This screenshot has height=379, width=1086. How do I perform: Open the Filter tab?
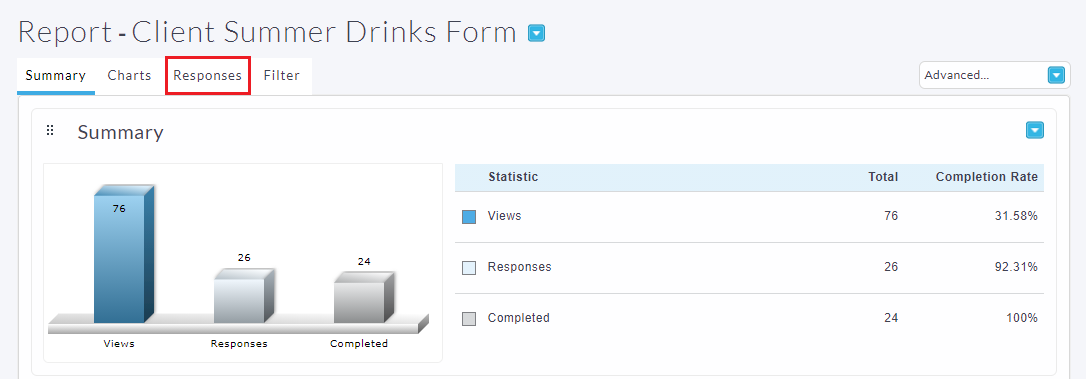click(281, 76)
